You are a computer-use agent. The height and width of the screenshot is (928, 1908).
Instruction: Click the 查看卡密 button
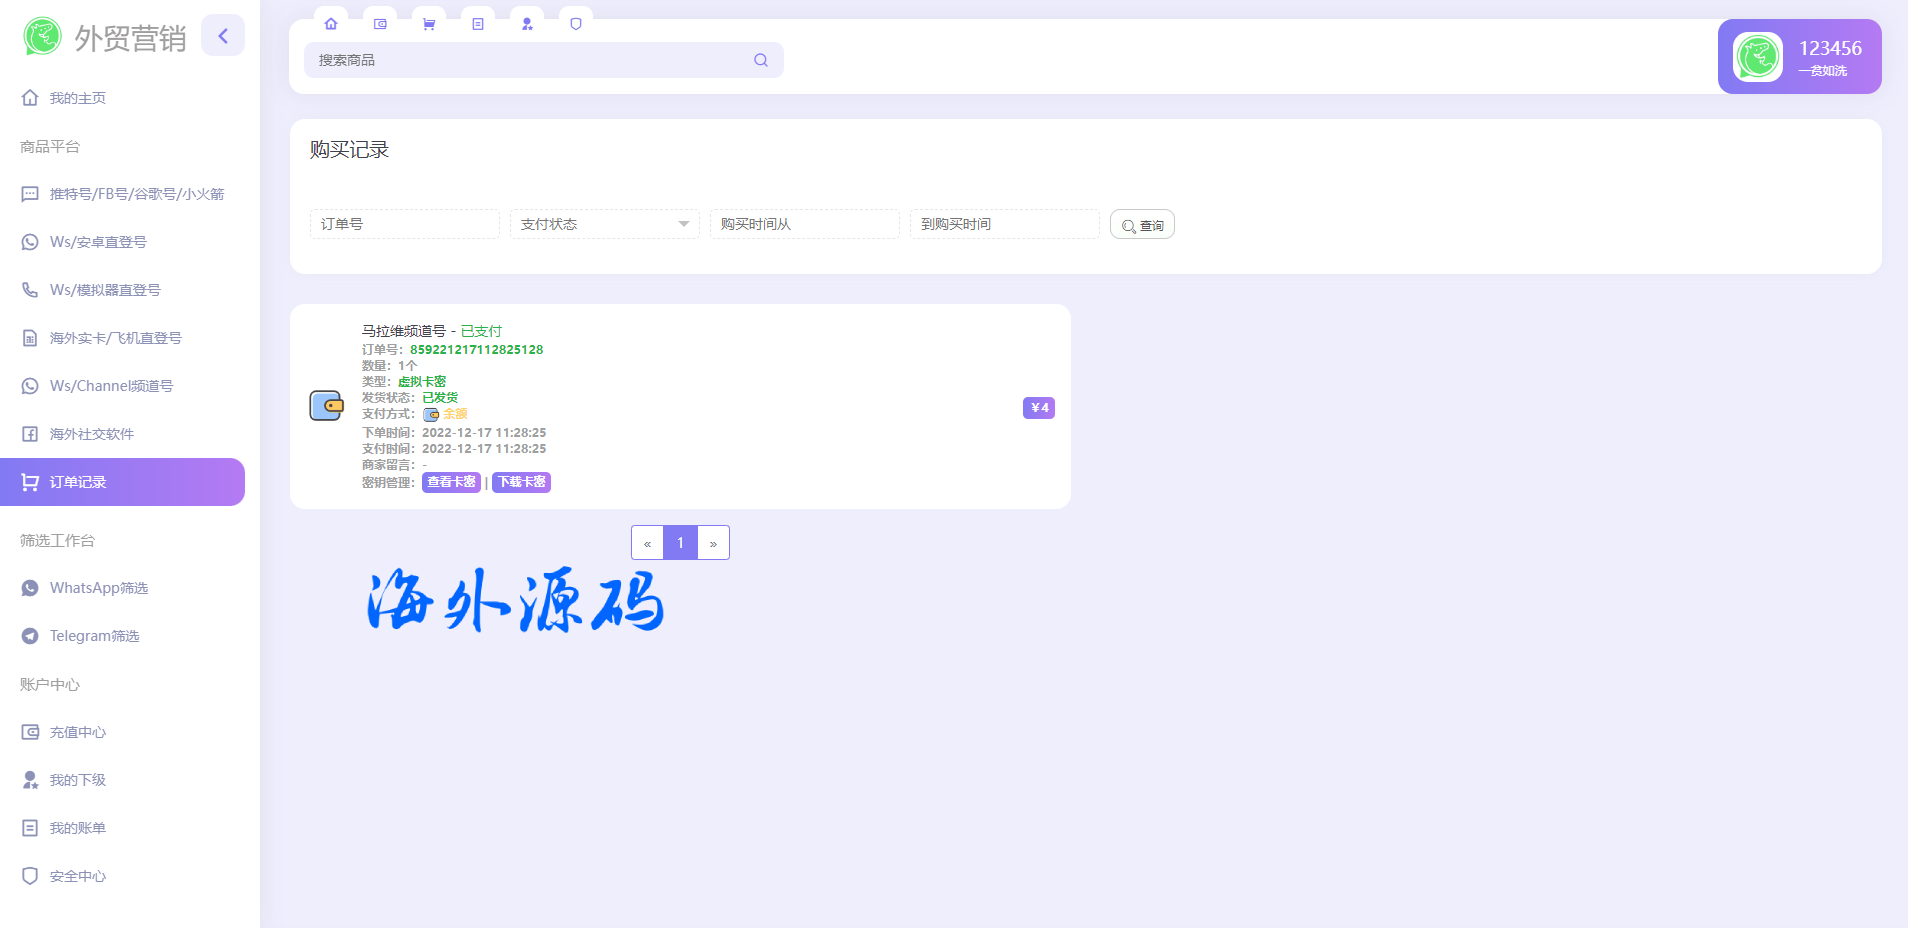451,482
